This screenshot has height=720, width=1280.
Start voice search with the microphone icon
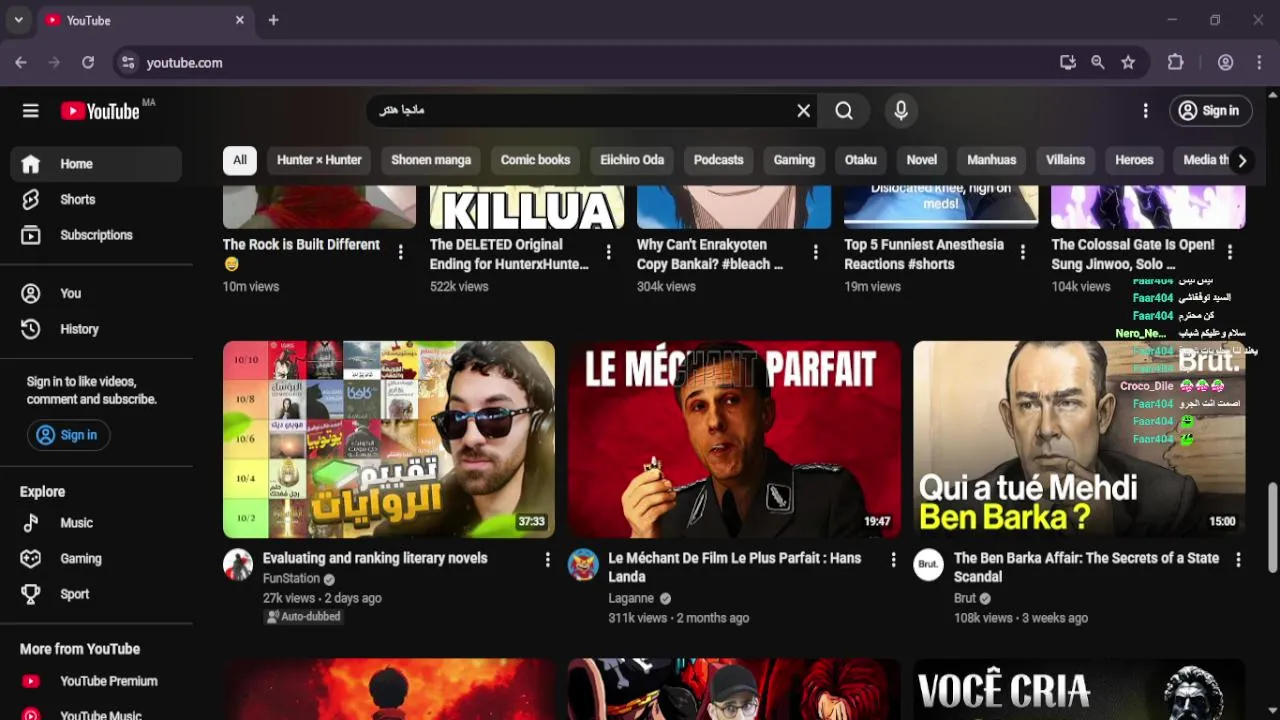pyautogui.click(x=901, y=111)
